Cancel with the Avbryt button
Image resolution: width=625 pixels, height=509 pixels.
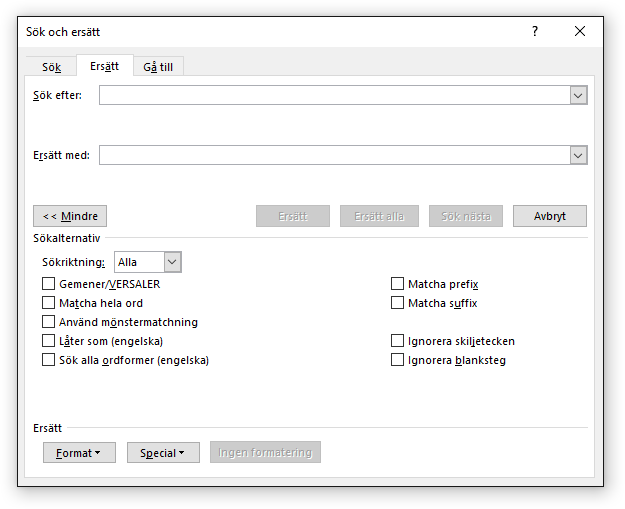550,216
